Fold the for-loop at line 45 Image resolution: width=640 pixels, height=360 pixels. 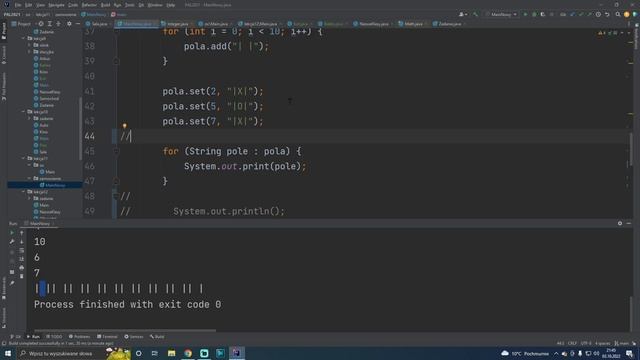(x=116, y=151)
